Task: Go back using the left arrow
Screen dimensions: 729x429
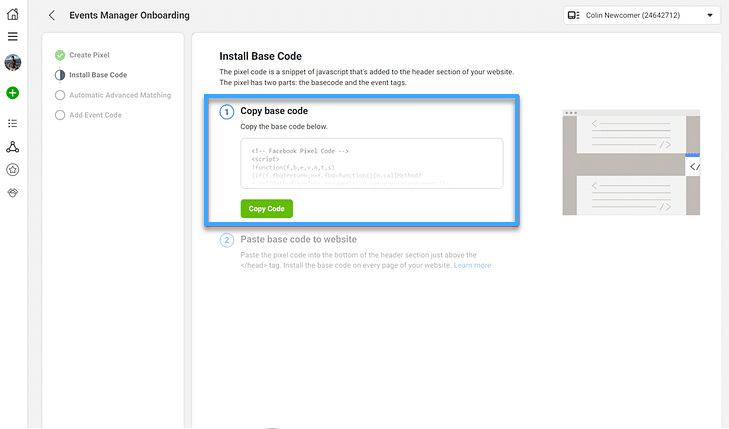Action: (52, 15)
